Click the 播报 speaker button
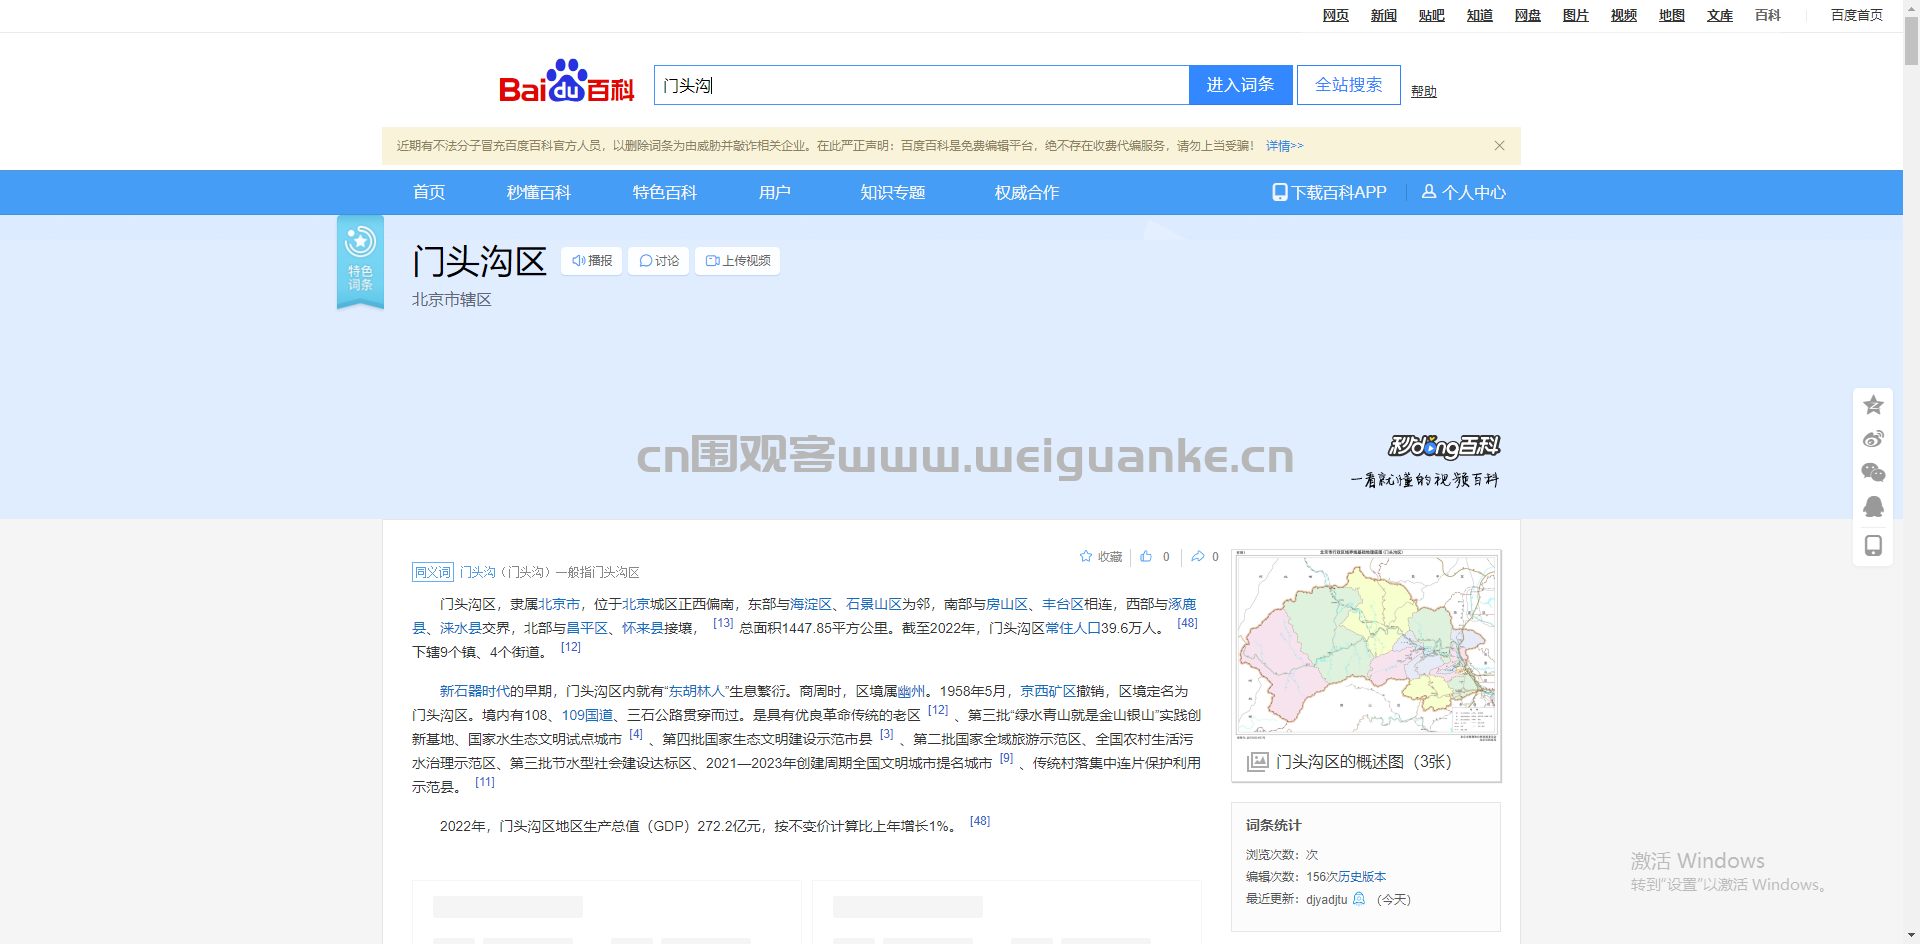 click(x=592, y=261)
